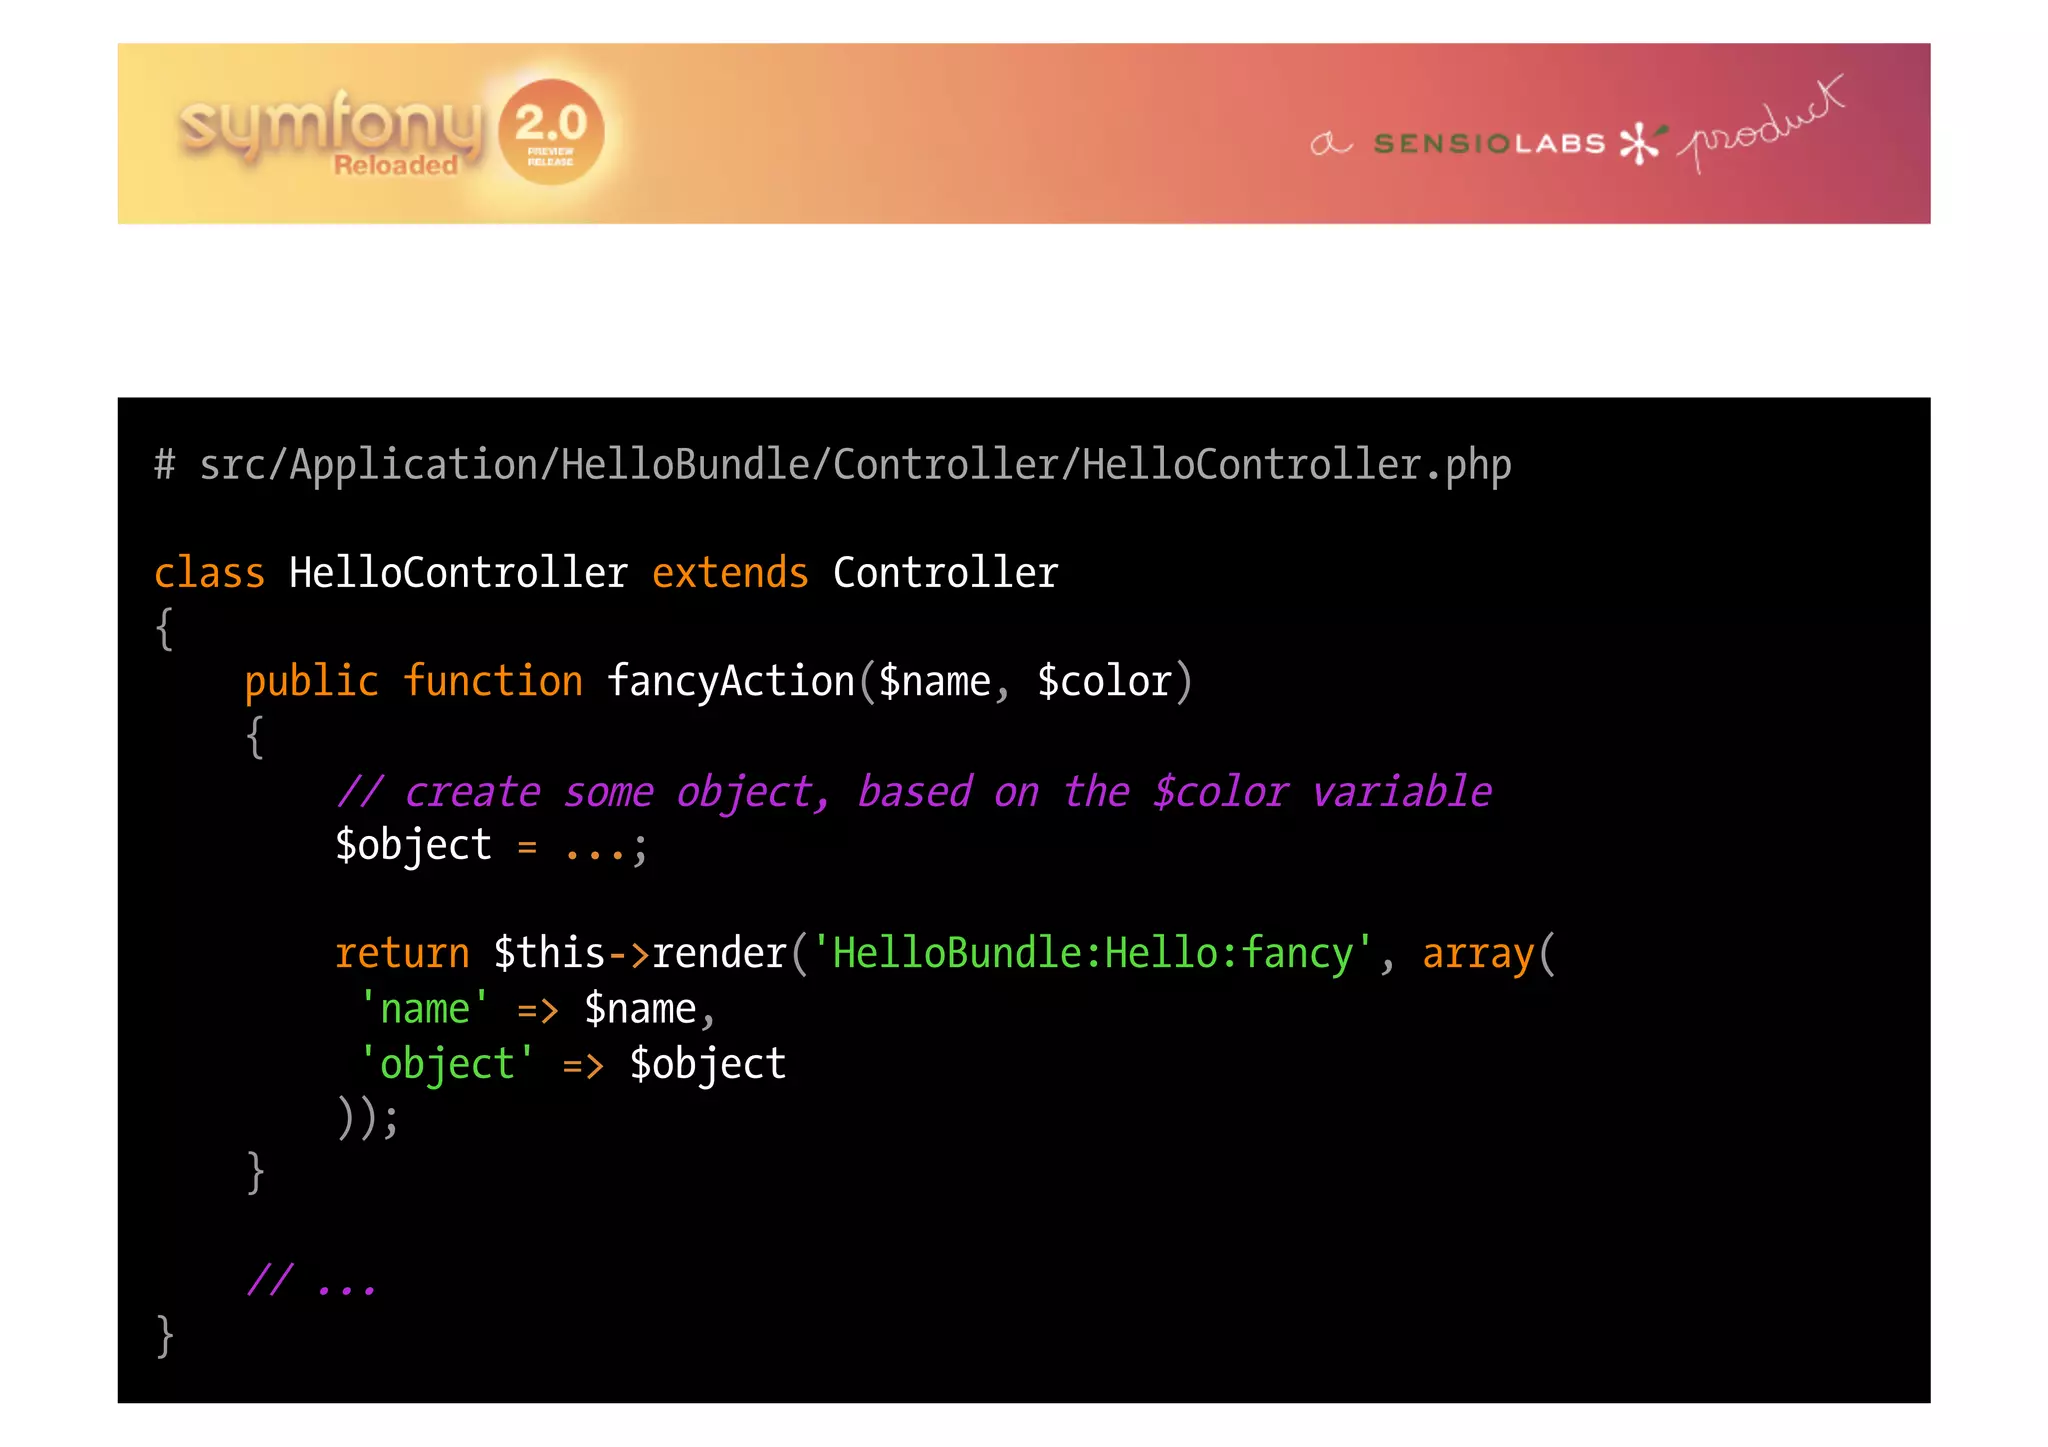Click the orange 'class' keyword
This screenshot has width=2048, height=1447.
tap(209, 574)
